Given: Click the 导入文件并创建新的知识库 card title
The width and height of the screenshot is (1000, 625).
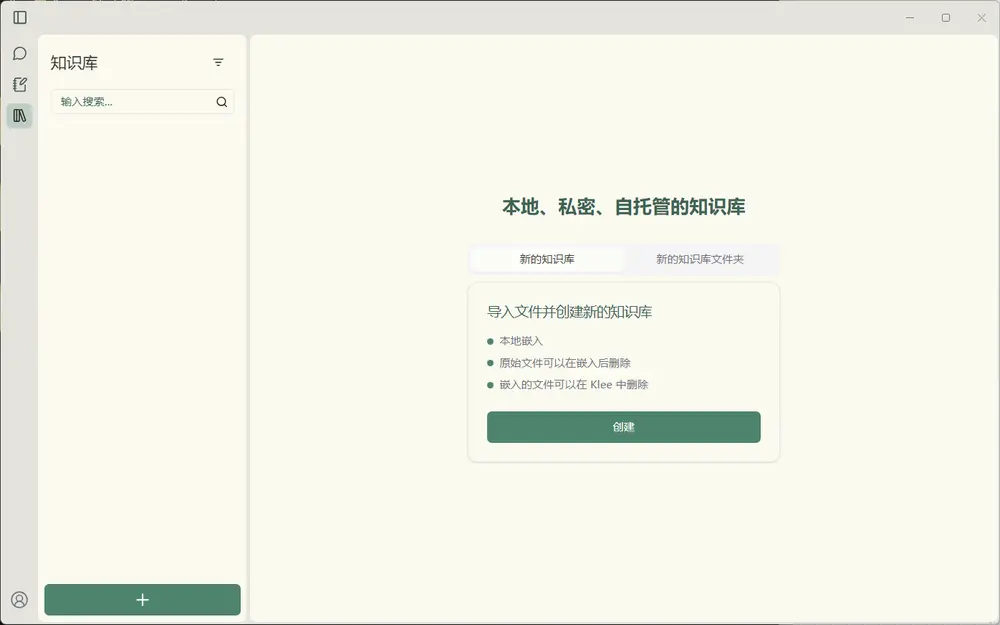Looking at the screenshot, I should (x=570, y=312).
